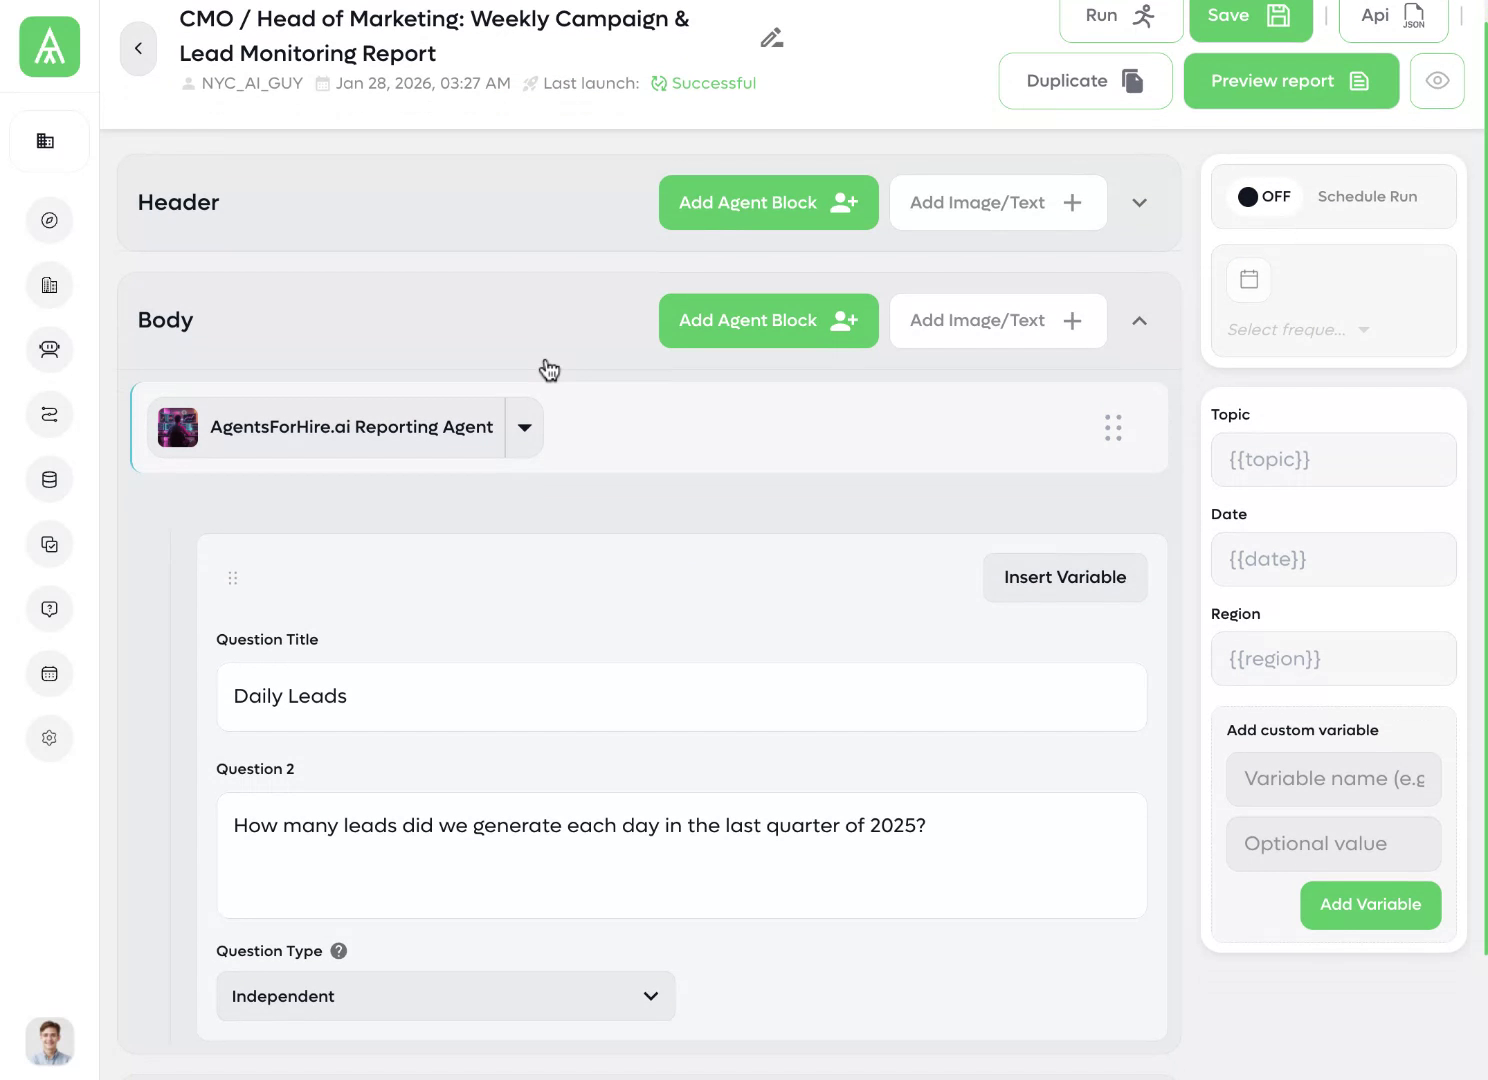Toggle the Schedule Run OFF switch
The image size is (1488, 1080).
1264,197
